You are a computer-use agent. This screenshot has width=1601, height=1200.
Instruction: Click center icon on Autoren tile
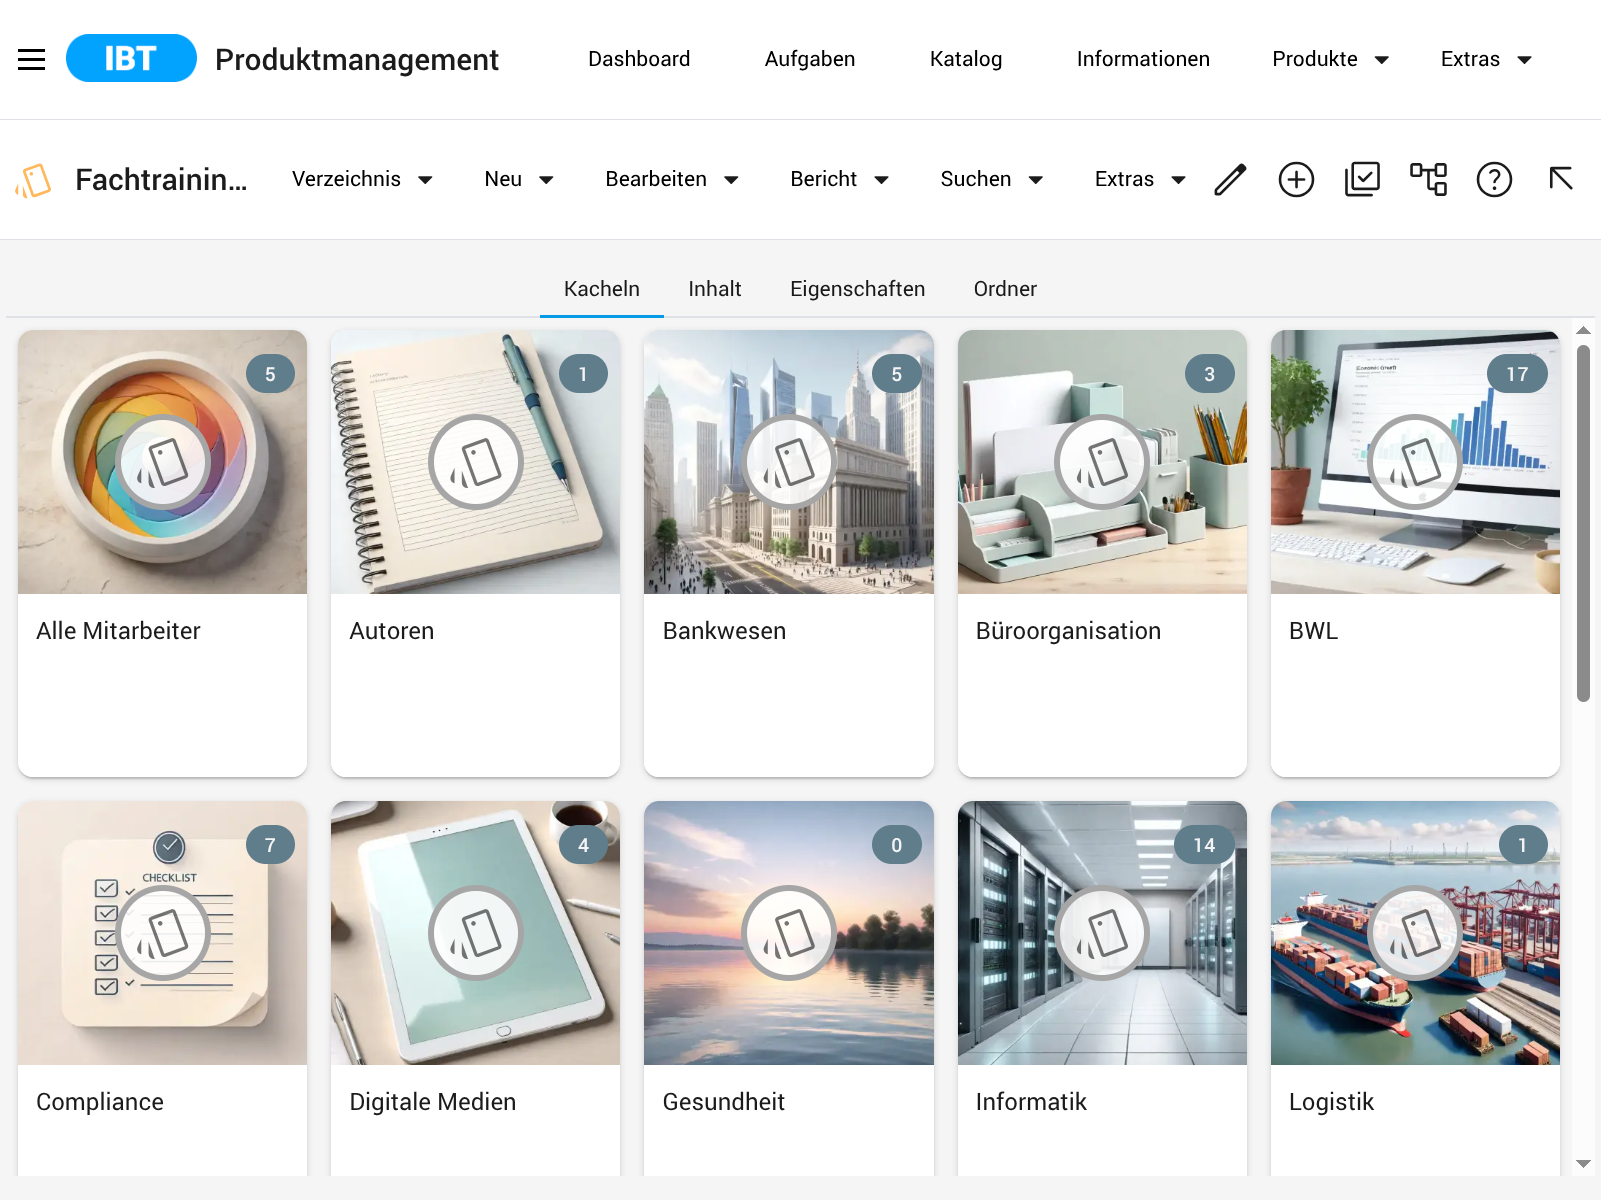[x=476, y=462]
